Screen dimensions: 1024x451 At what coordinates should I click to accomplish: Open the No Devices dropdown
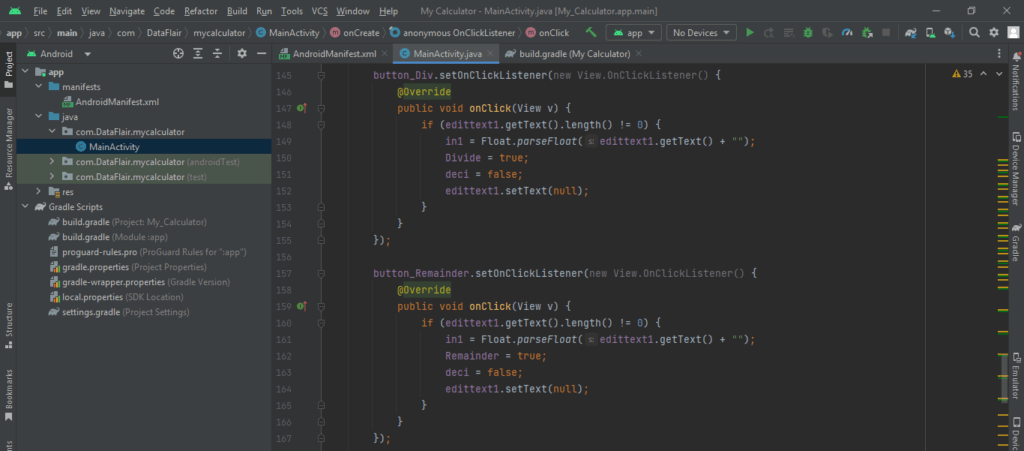701,33
